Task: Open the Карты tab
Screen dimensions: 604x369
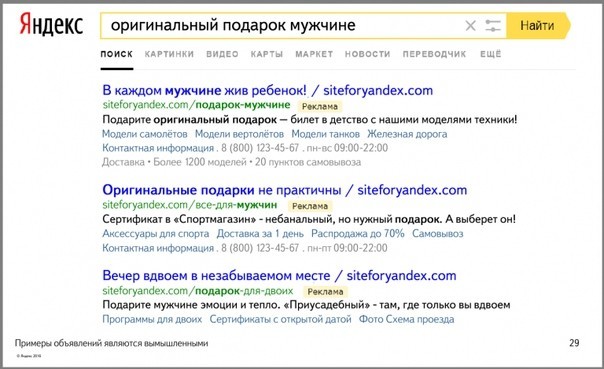Action: tap(267, 54)
